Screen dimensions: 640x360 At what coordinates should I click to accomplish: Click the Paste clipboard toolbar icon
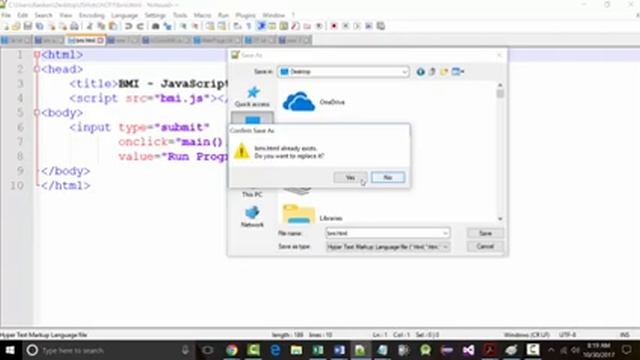click(x=113, y=26)
